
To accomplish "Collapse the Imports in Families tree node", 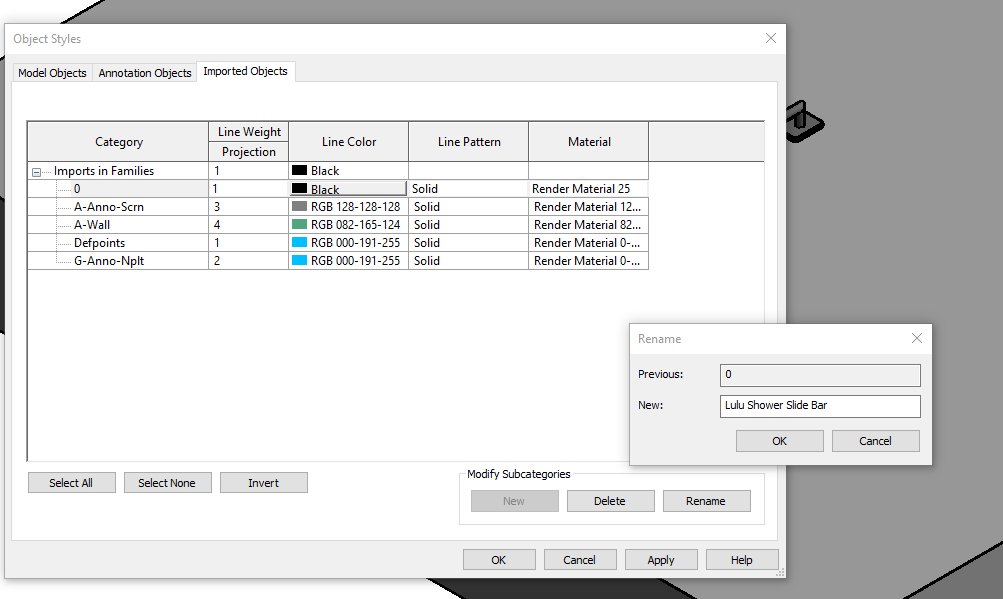I will point(36,172).
